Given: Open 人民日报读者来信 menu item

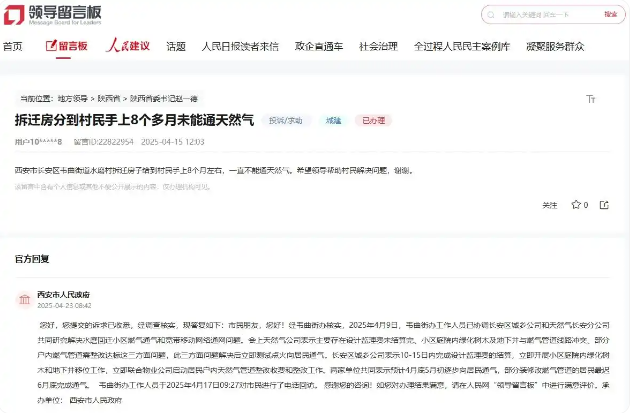Looking at the screenshot, I should point(240,47).
